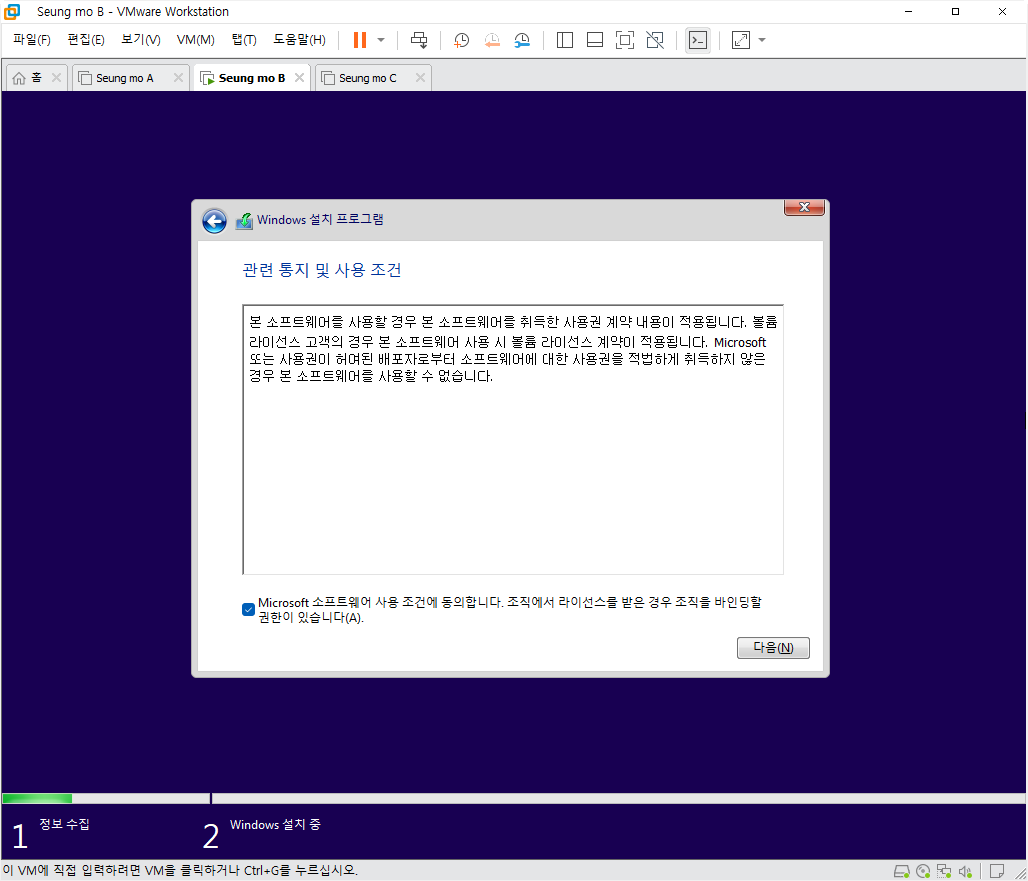Open the 보기(V) menu
Image resolution: width=1028 pixels, height=881 pixels.
coord(141,40)
